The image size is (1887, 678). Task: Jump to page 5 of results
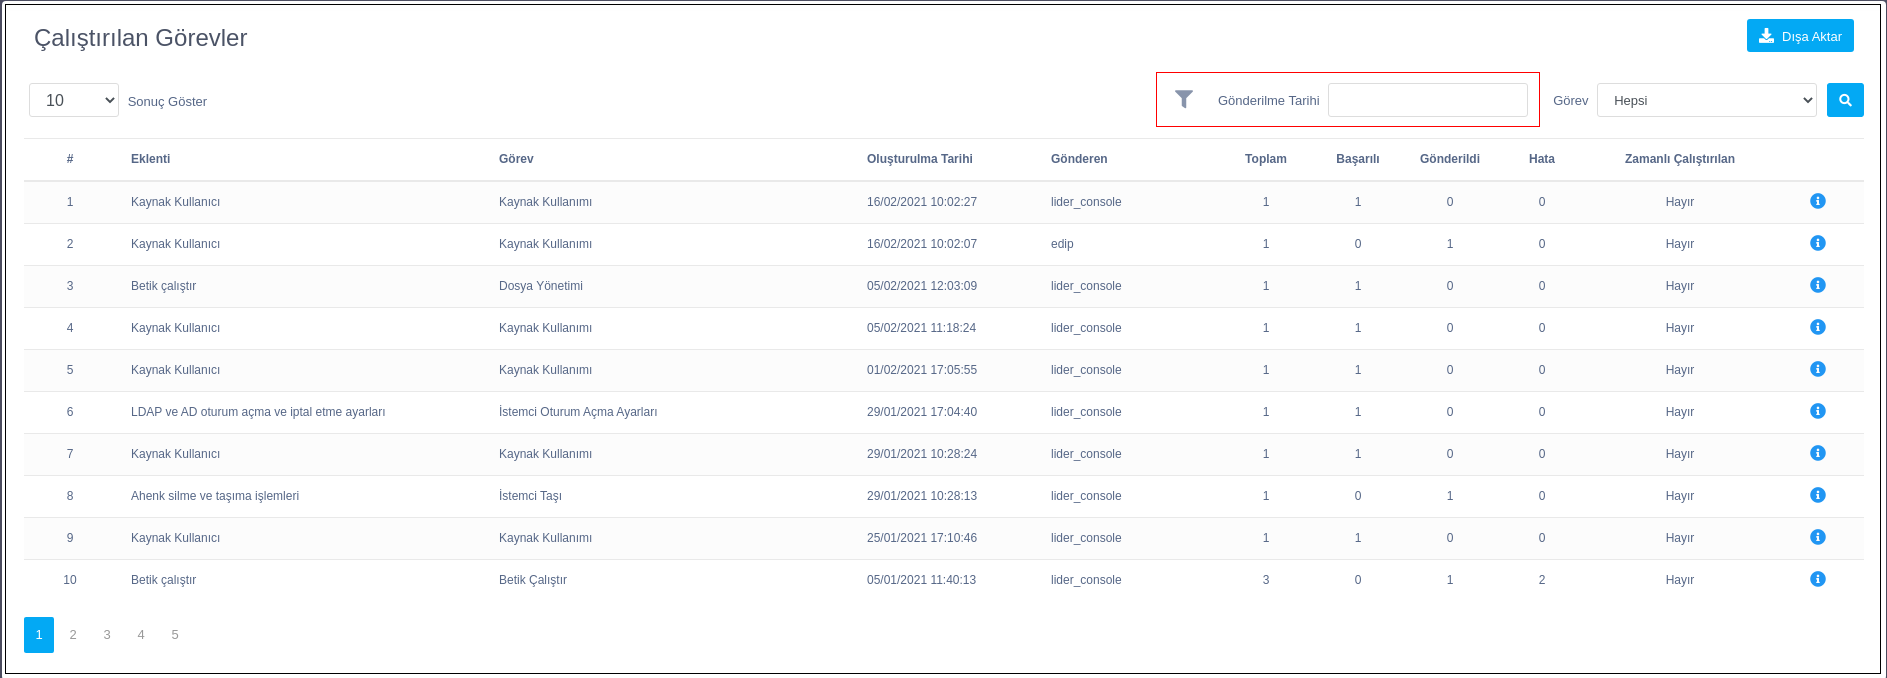click(x=175, y=635)
